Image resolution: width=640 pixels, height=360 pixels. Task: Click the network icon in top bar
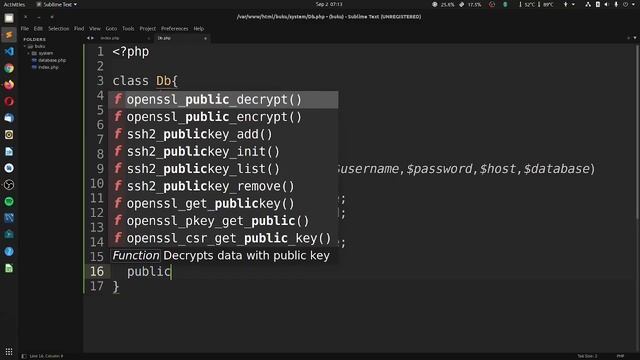point(588,4)
